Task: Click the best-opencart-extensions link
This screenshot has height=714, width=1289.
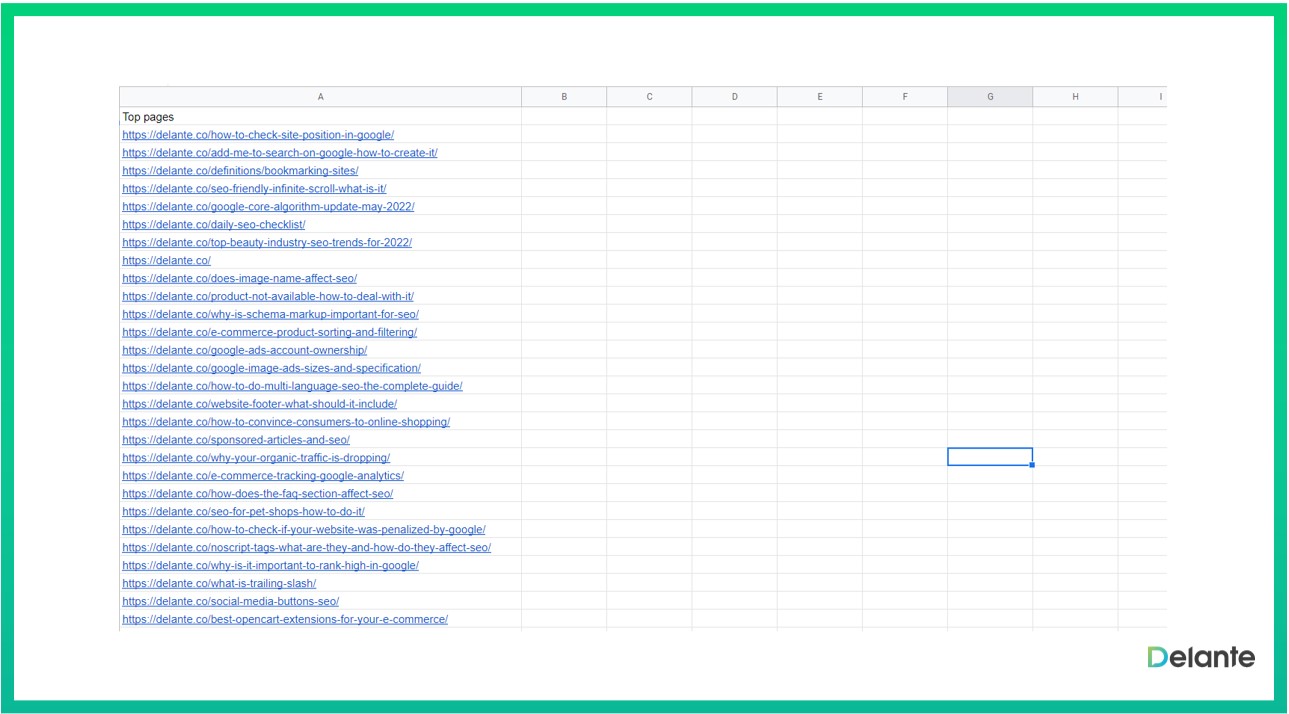Action: click(x=285, y=620)
